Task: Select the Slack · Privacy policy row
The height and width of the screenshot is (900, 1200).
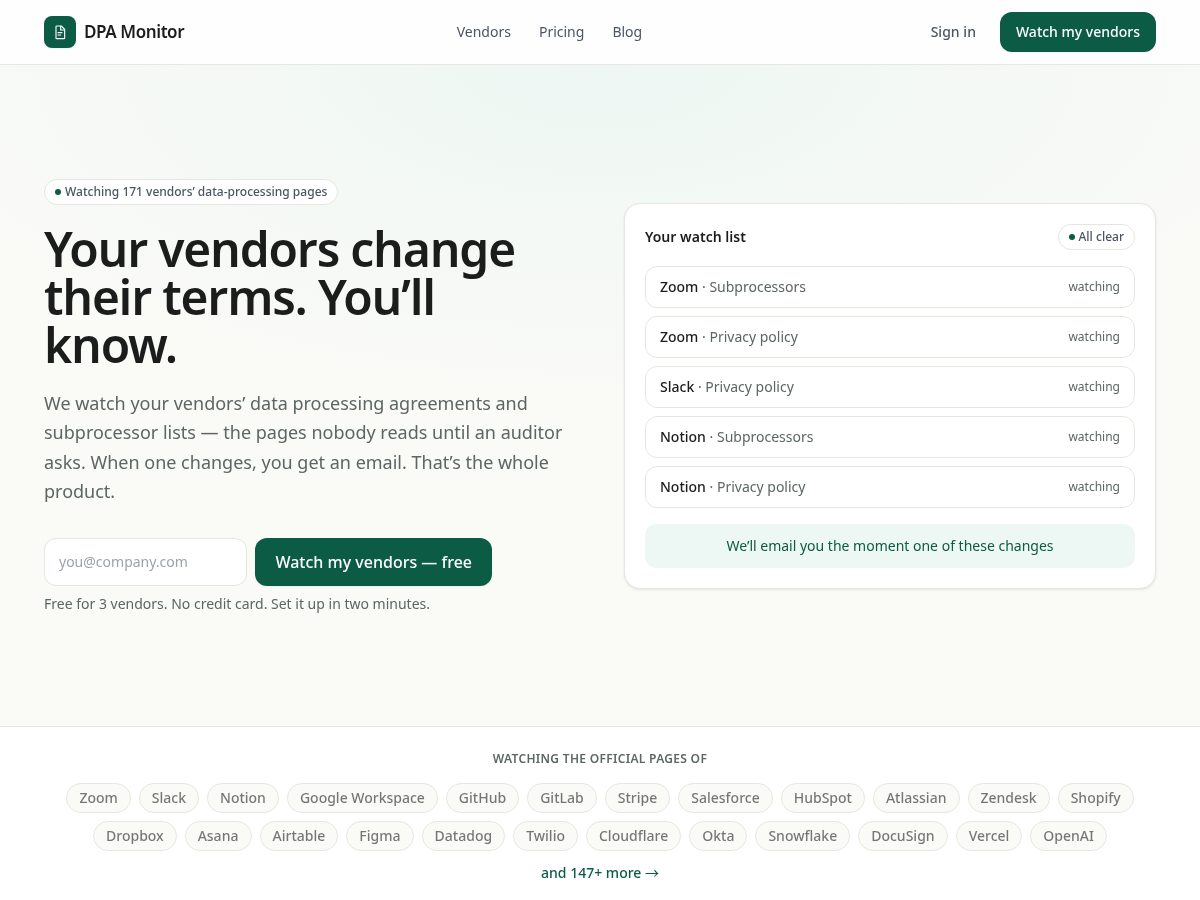Action: [x=890, y=387]
